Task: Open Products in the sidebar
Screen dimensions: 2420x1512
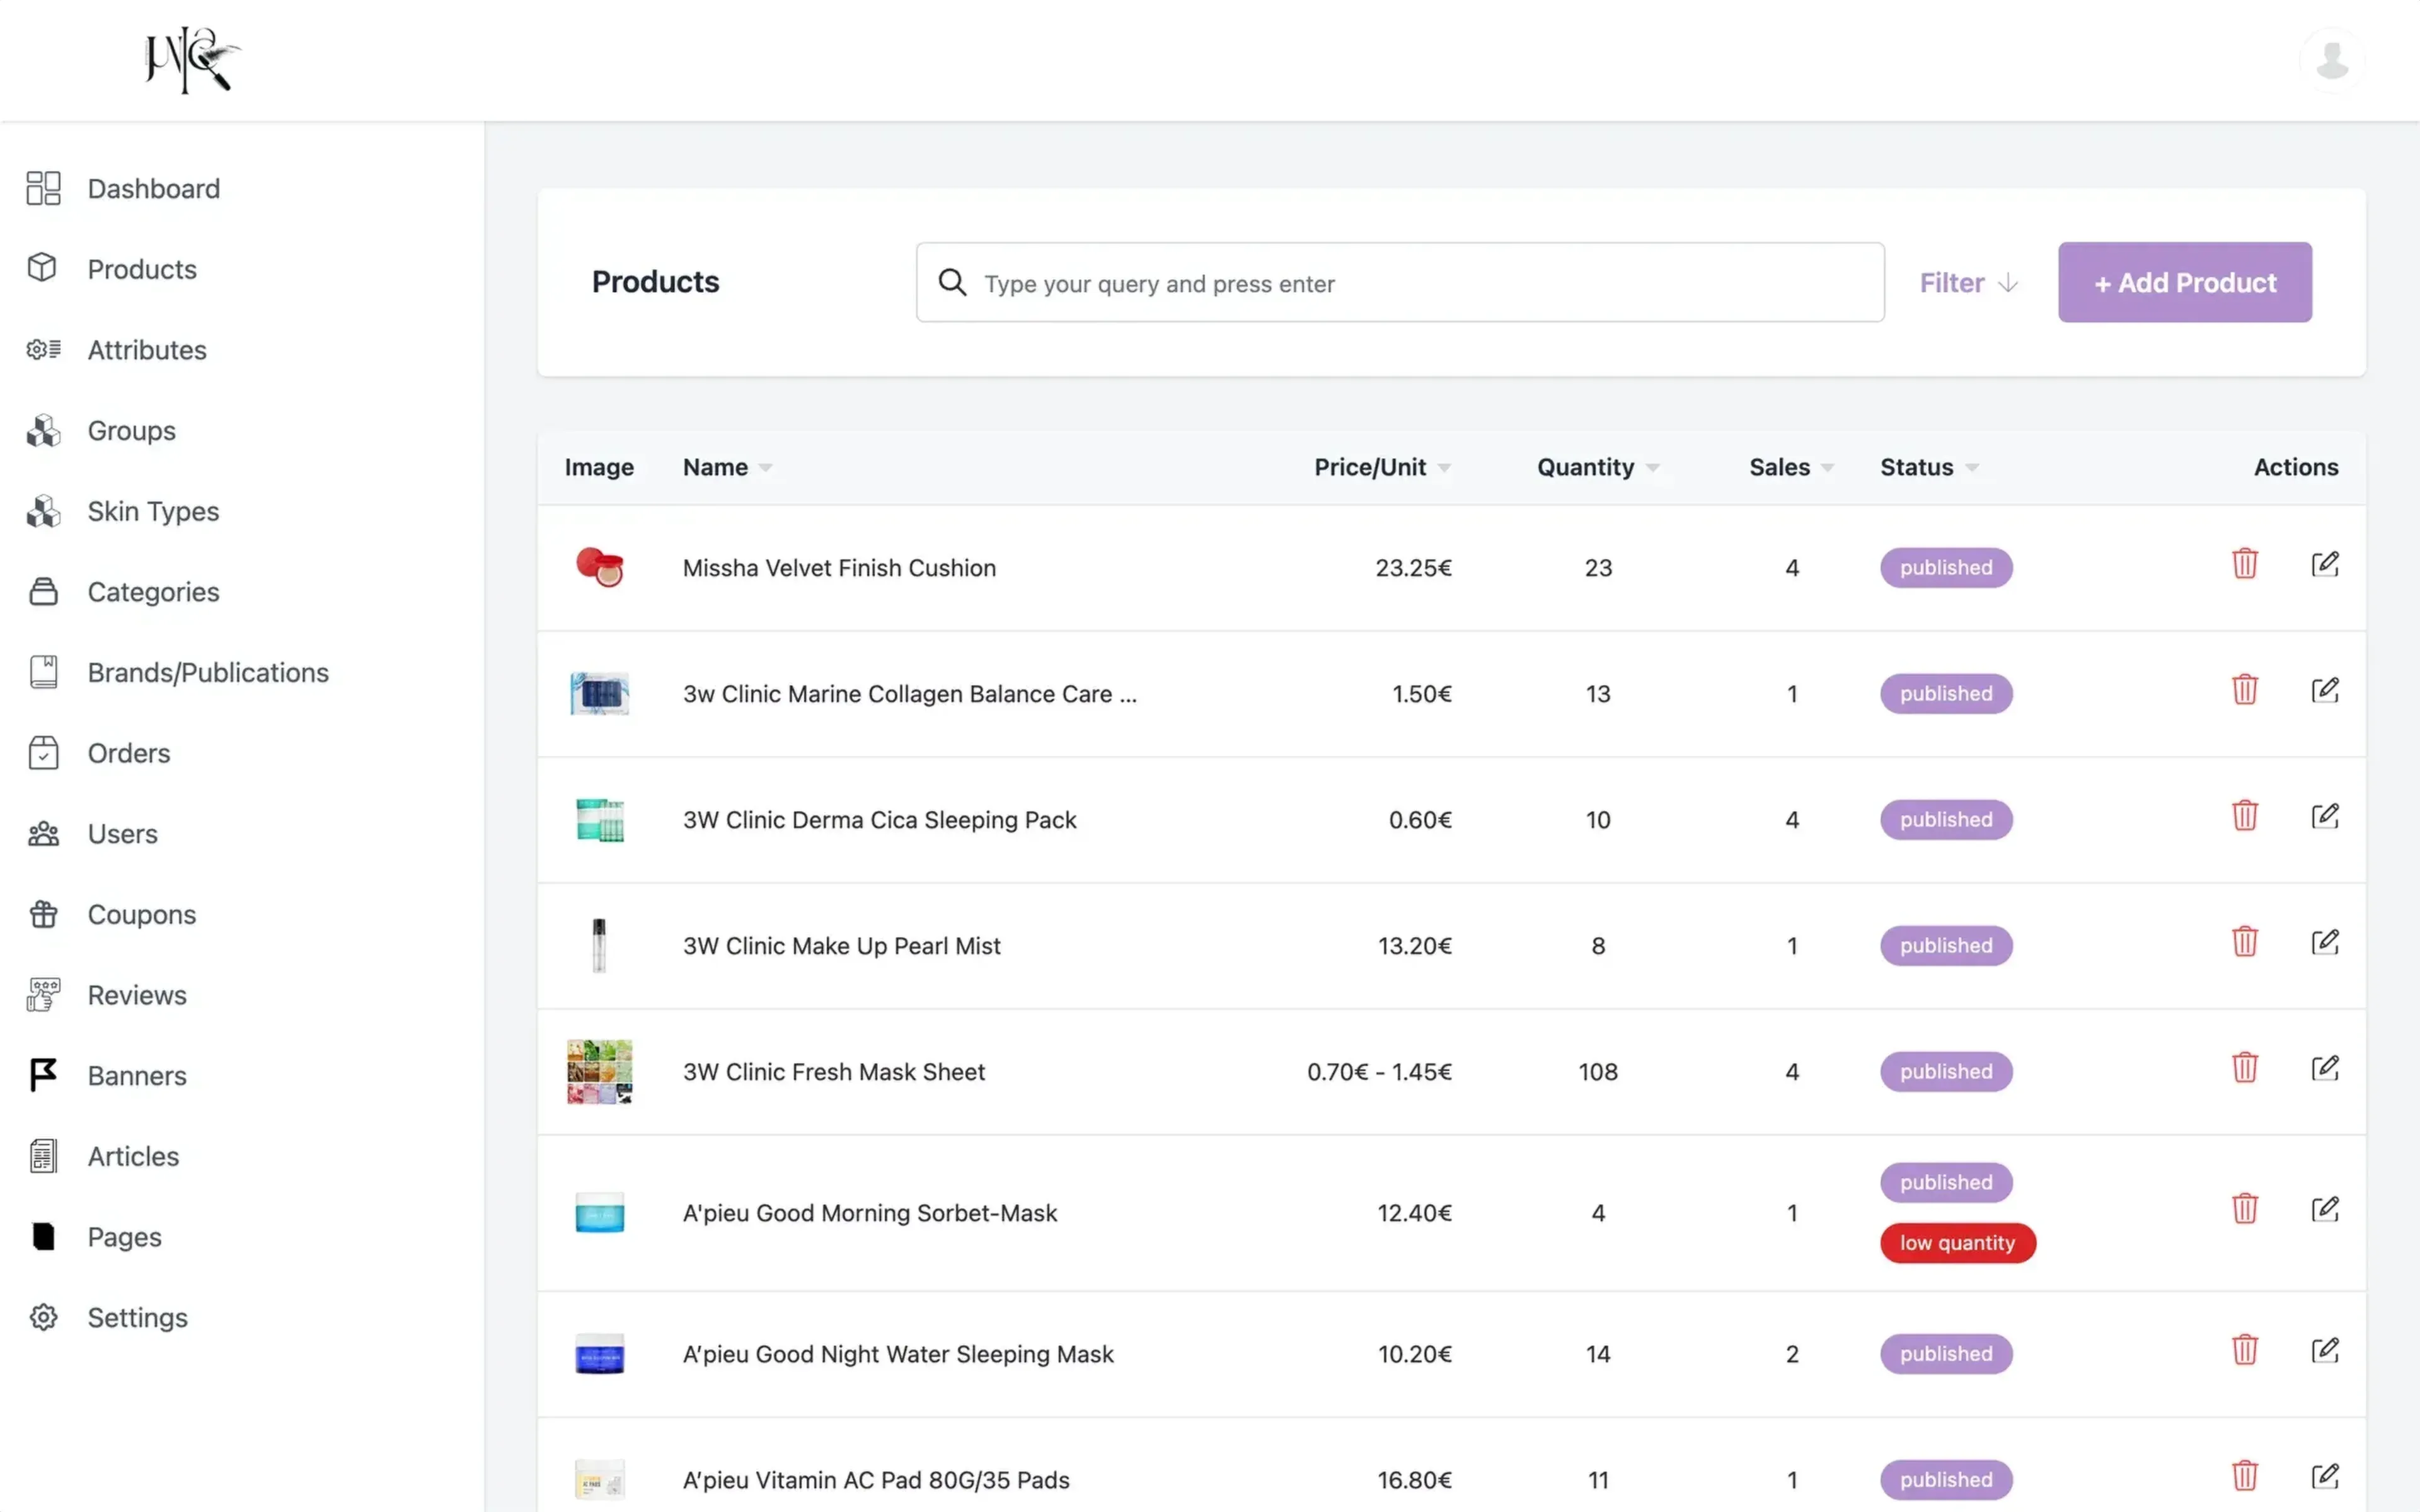Action: pos(142,269)
